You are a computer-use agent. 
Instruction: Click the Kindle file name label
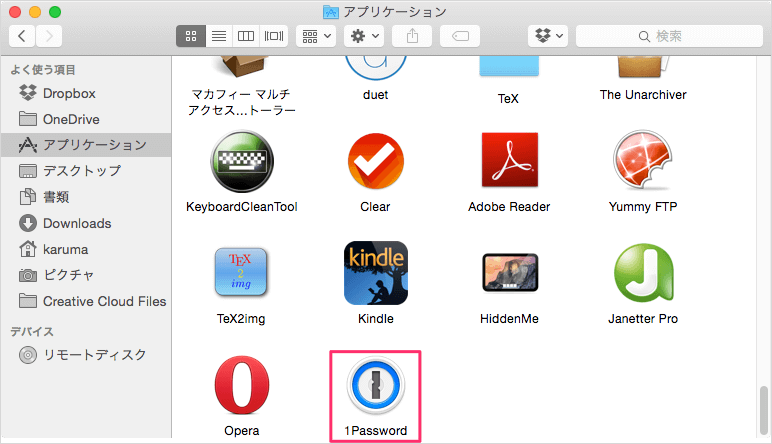[376, 318]
